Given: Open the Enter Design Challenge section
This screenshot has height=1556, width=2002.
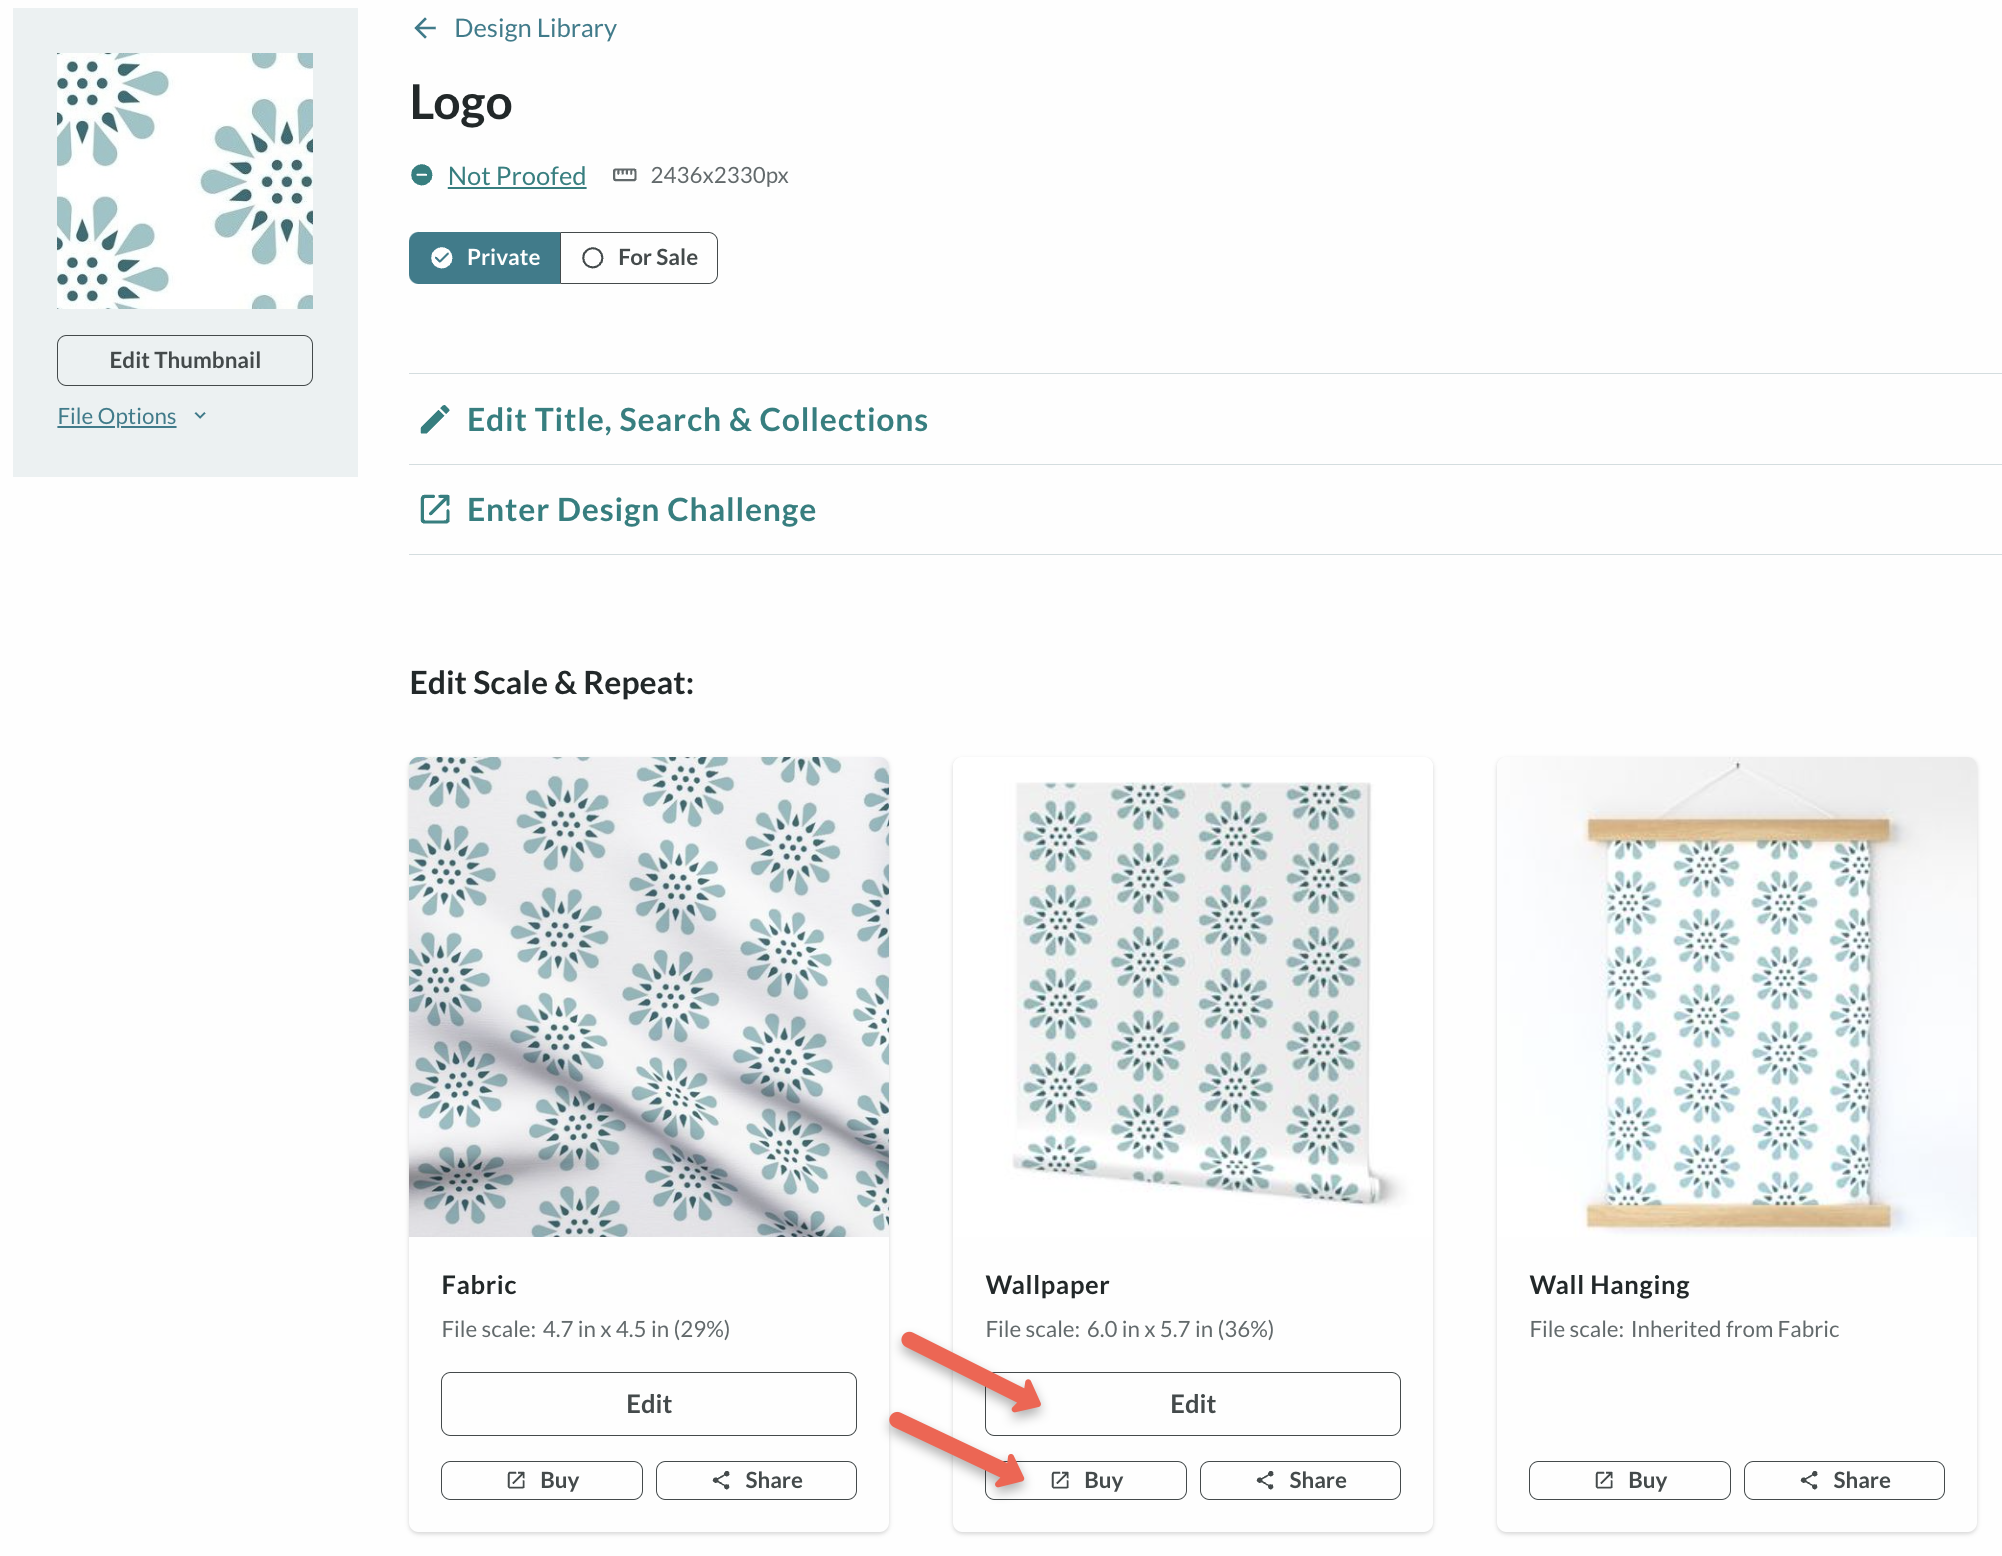Looking at the screenshot, I should click(x=641, y=510).
